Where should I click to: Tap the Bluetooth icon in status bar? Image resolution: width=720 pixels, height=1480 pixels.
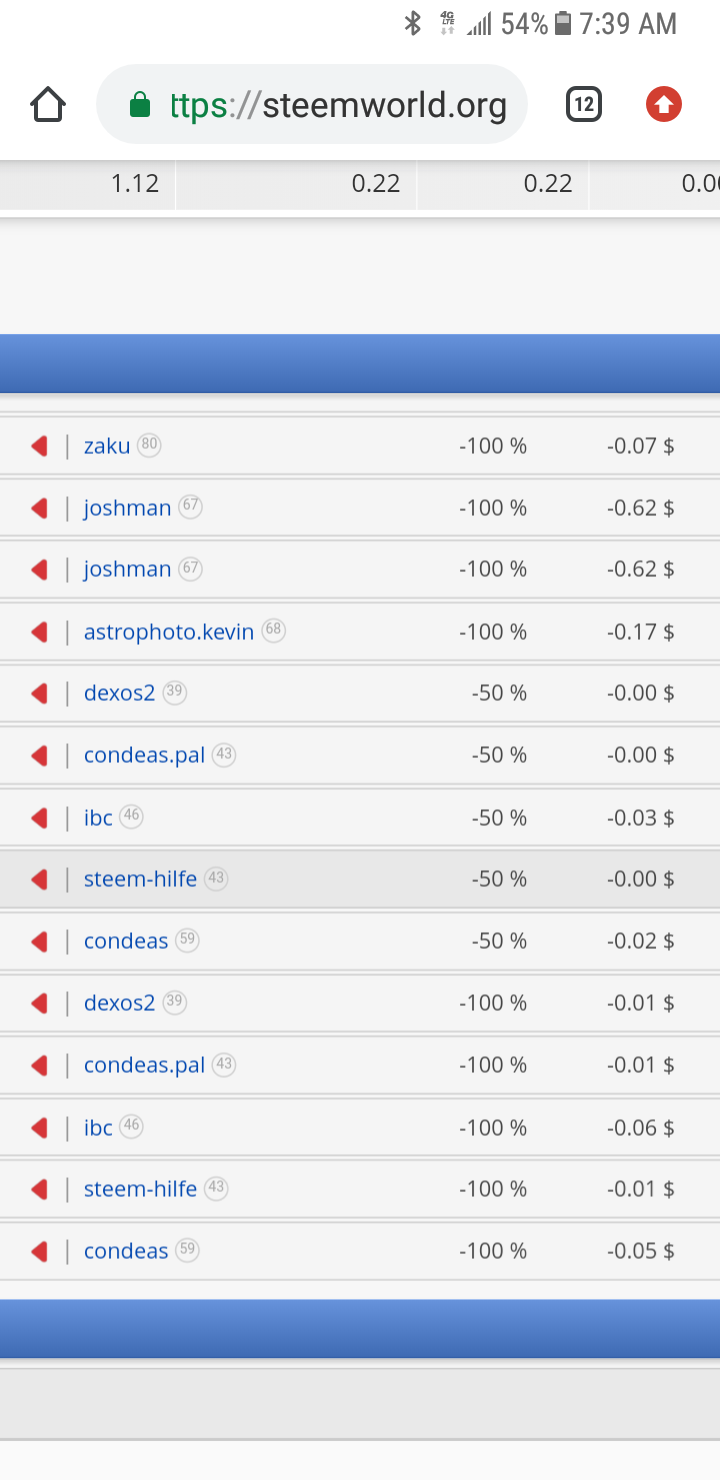tap(412, 24)
